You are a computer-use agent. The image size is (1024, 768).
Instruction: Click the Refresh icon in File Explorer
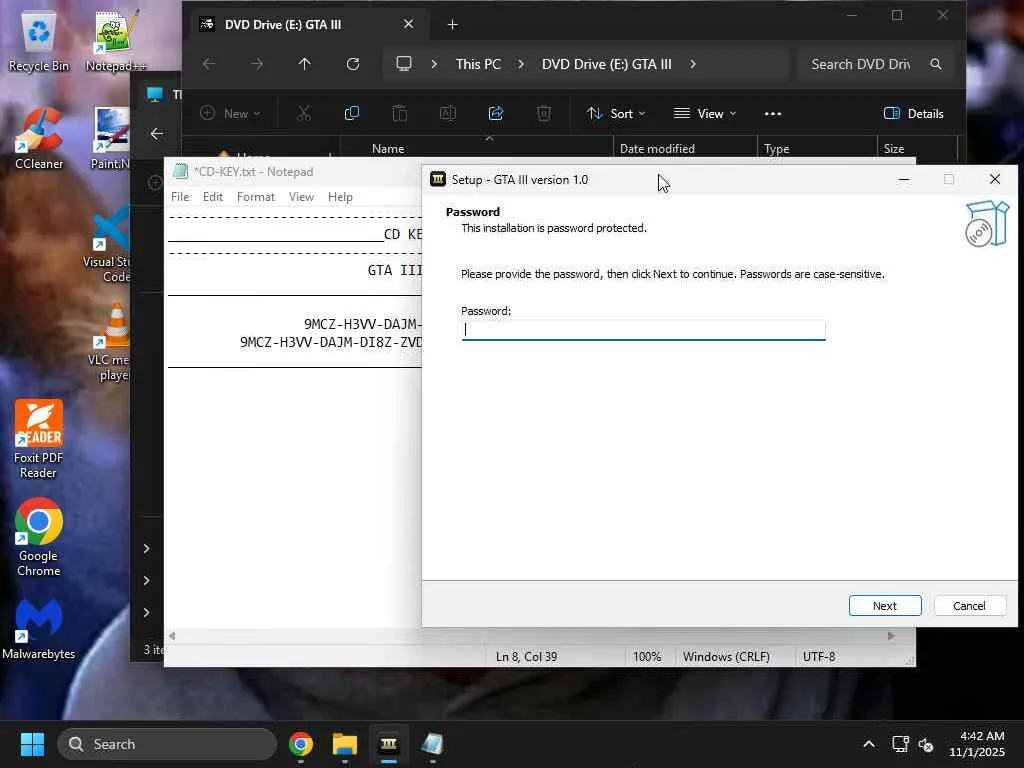point(353,64)
